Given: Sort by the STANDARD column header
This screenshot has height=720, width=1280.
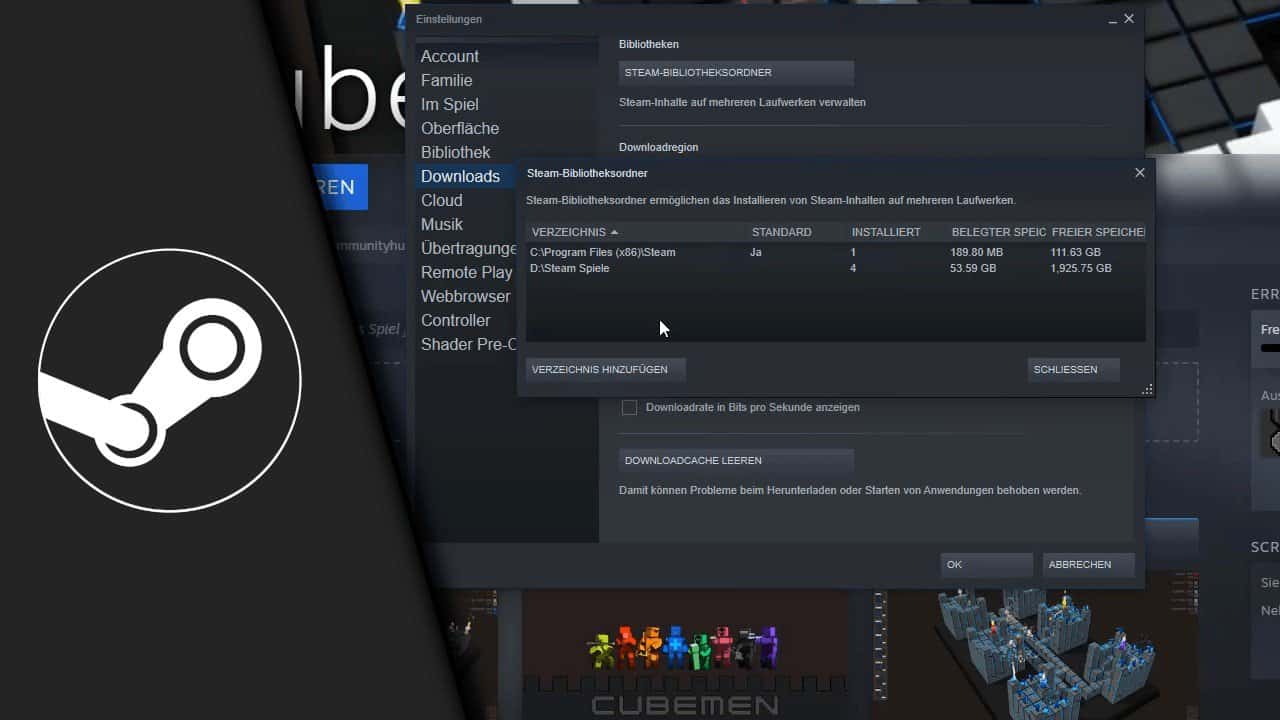Looking at the screenshot, I should tap(782, 232).
